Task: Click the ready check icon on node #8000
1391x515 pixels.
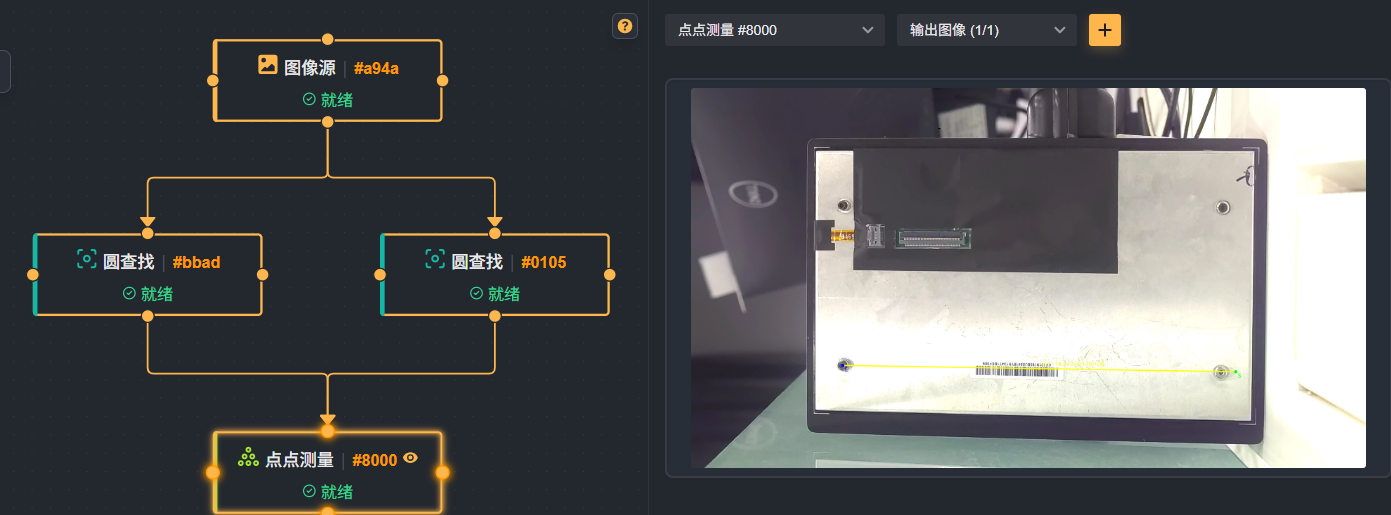Action: tap(309, 491)
